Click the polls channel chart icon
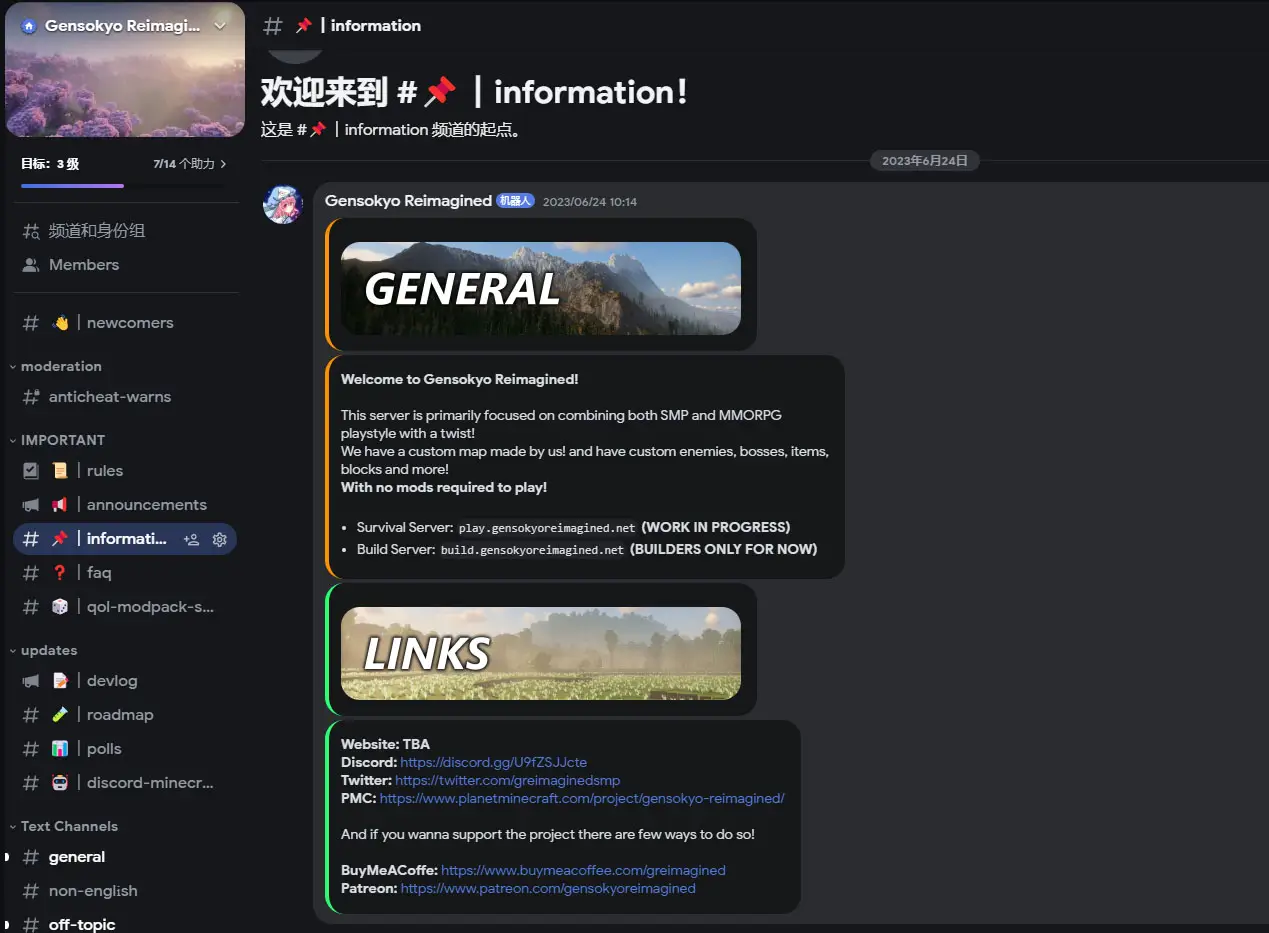Image resolution: width=1269 pixels, height=933 pixels. (60, 748)
